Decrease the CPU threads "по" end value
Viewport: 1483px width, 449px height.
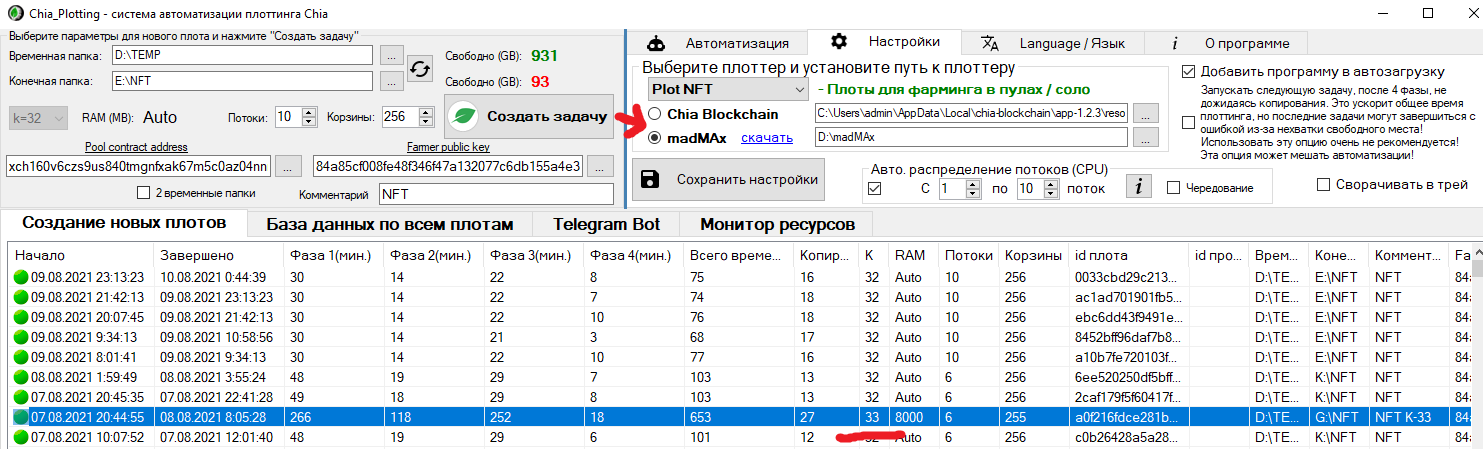[1053, 193]
